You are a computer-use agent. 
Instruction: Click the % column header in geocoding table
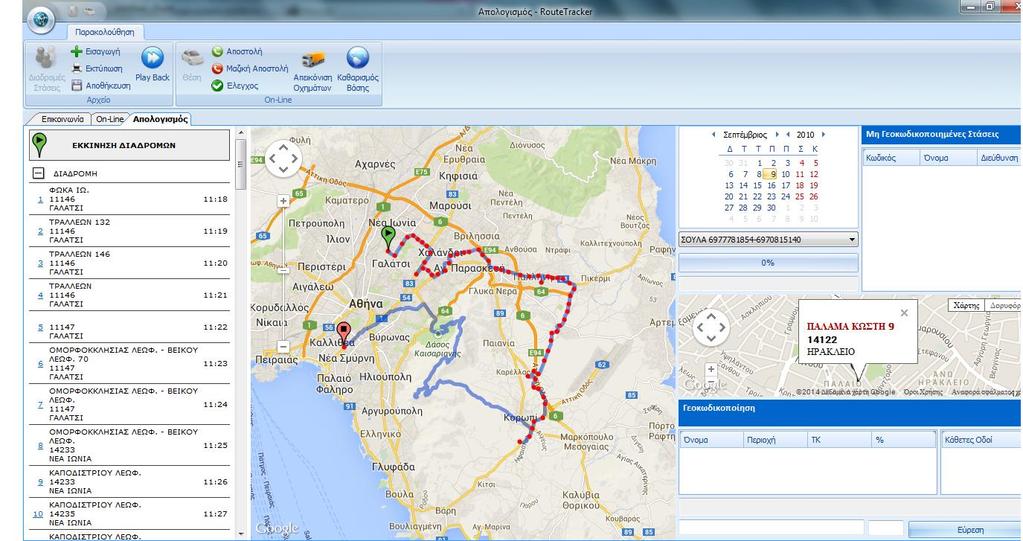904,440
